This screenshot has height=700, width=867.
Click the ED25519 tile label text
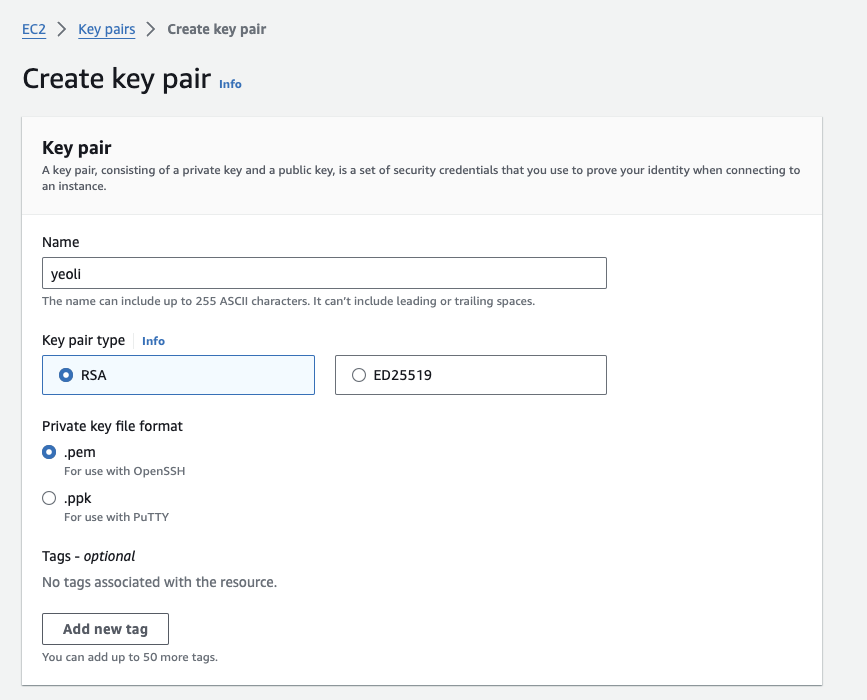[403, 375]
